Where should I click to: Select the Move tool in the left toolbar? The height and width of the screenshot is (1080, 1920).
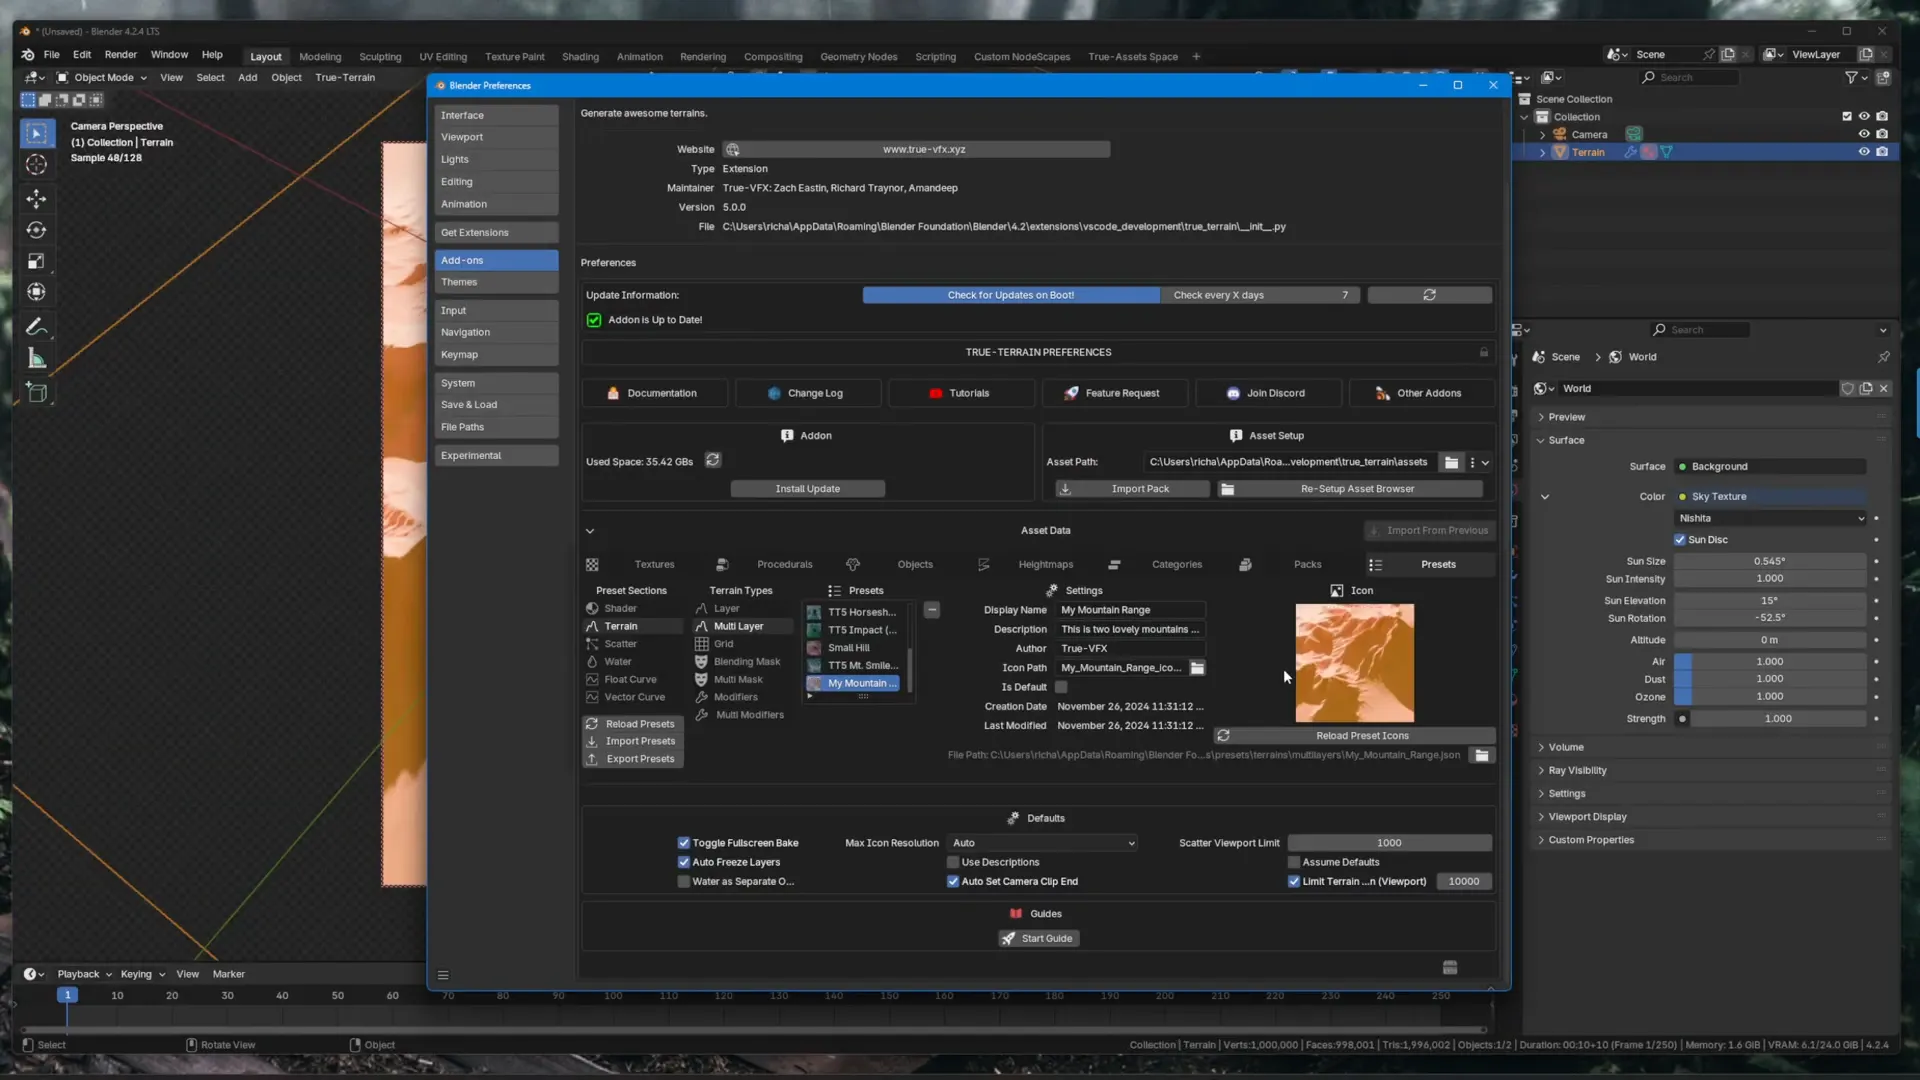click(x=36, y=199)
